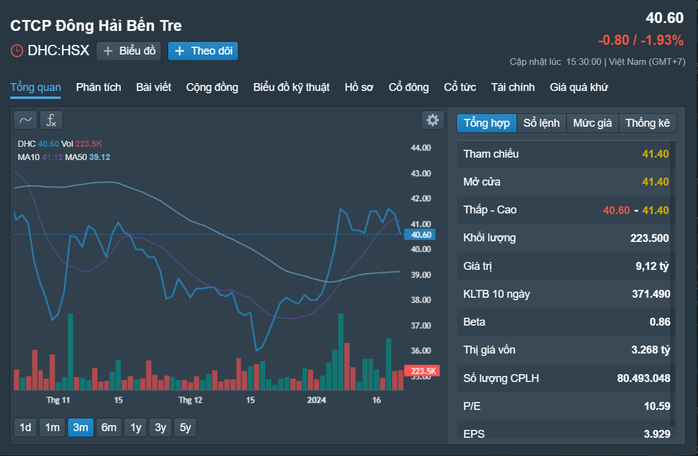Set chart range to 6m
This screenshot has height=456, width=698.
[109, 428]
